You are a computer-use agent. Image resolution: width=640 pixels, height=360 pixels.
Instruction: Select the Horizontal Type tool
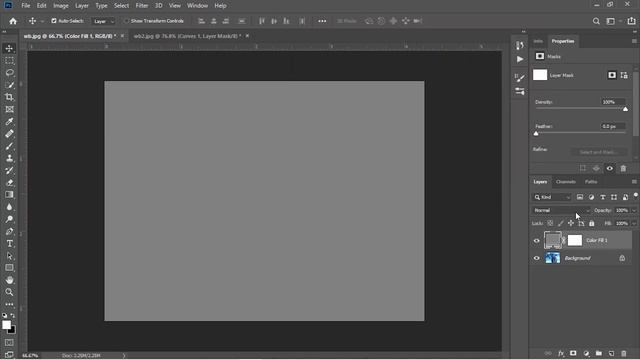(9, 244)
